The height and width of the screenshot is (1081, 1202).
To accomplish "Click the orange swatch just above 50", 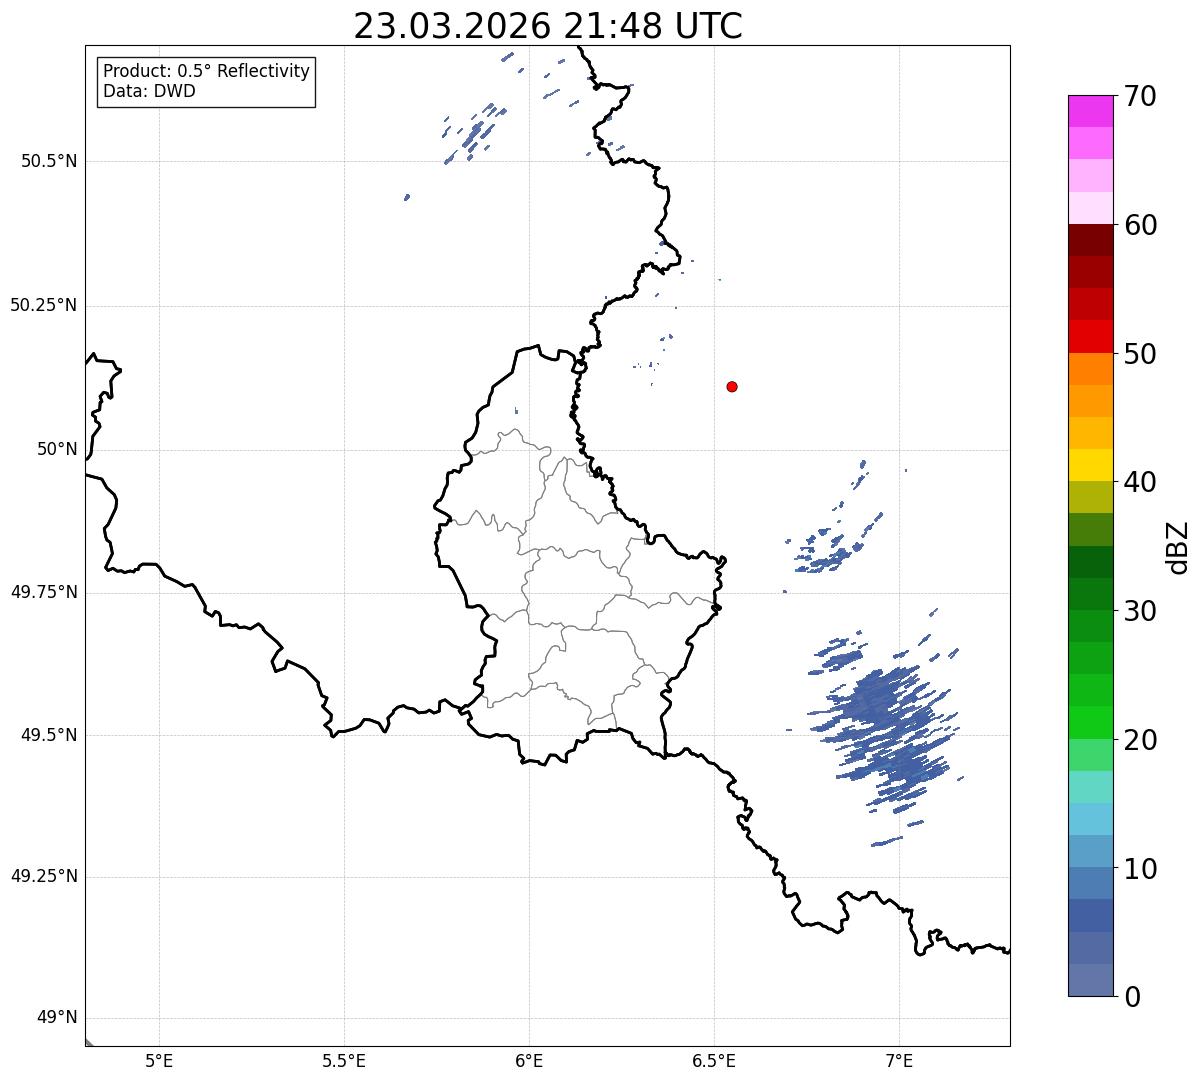I will [1090, 369].
